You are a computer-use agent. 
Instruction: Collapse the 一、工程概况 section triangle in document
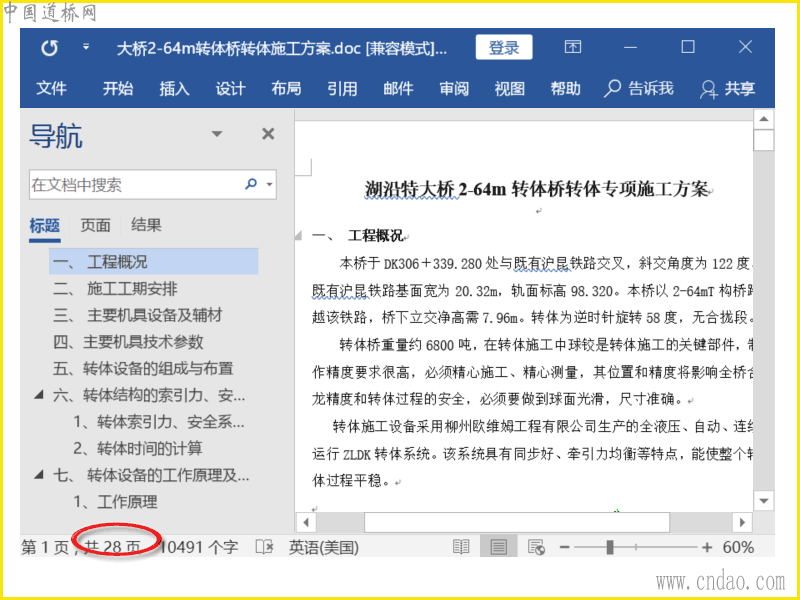coord(299,235)
